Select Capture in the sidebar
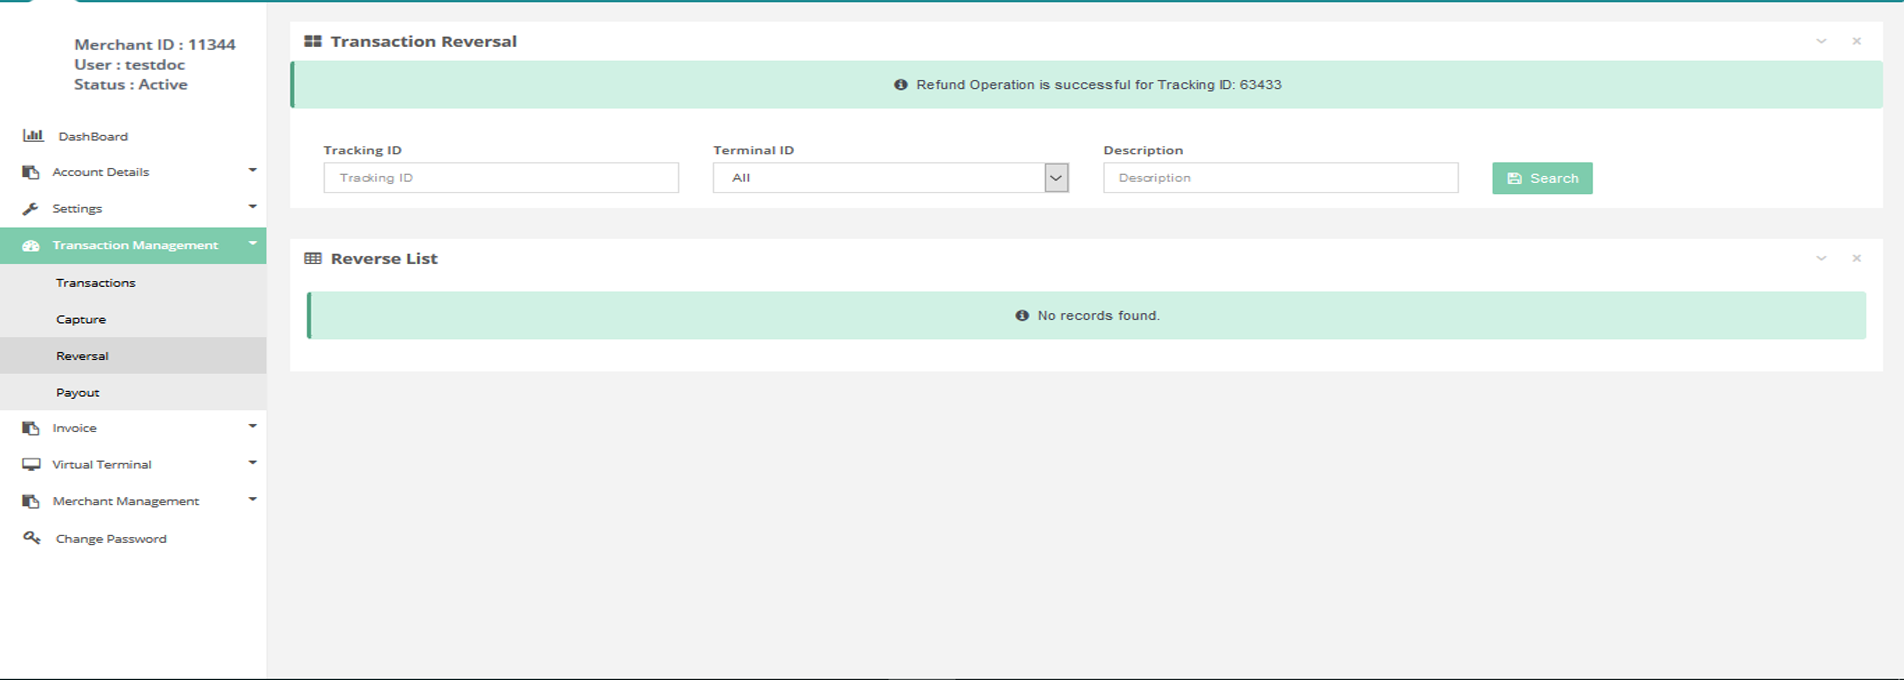1904x680 pixels. (81, 319)
